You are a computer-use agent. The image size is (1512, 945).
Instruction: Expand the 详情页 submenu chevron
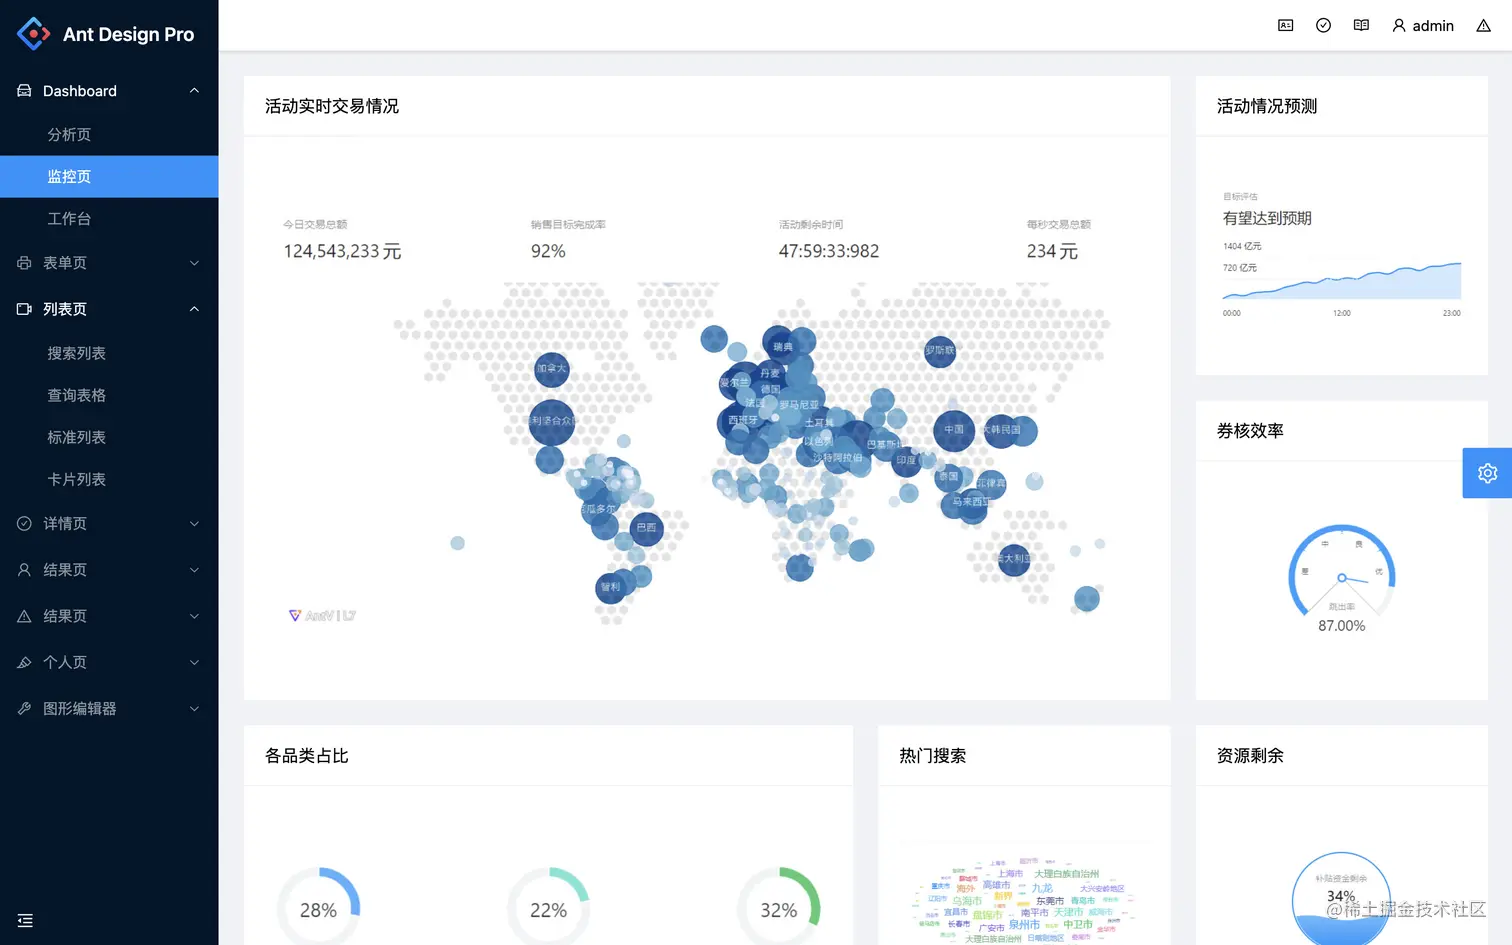click(x=194, y=523)
